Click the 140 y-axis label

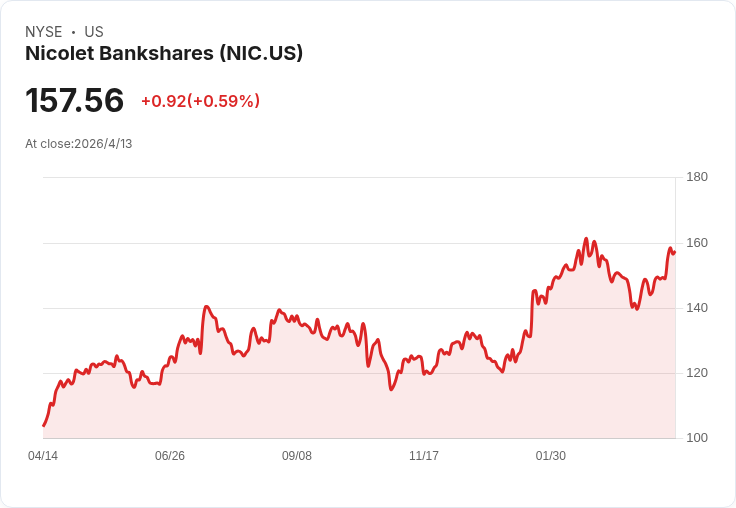(697, 308)
